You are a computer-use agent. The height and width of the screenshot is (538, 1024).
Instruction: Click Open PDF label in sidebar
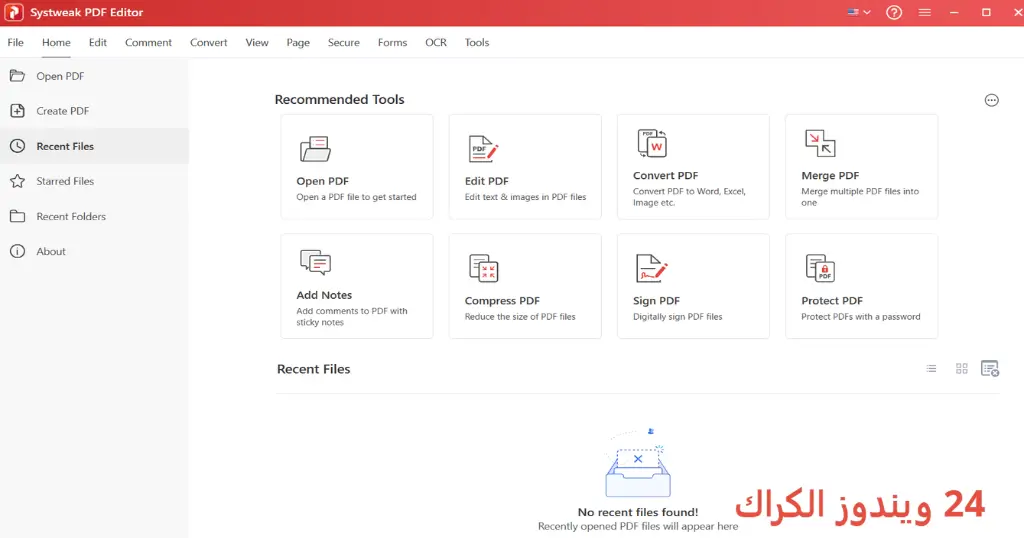tap(60, 76)
